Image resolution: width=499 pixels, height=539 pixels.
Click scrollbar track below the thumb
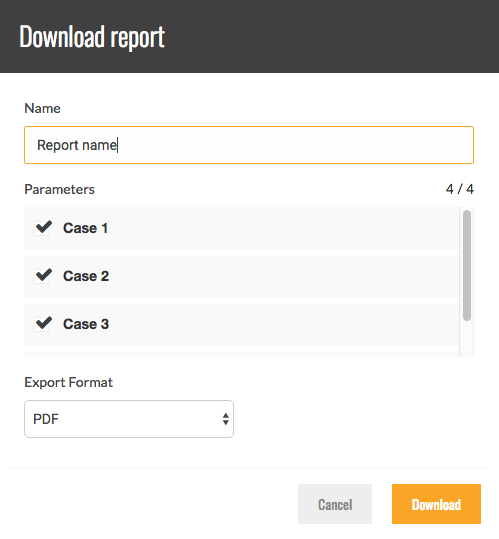click(467, 339)
